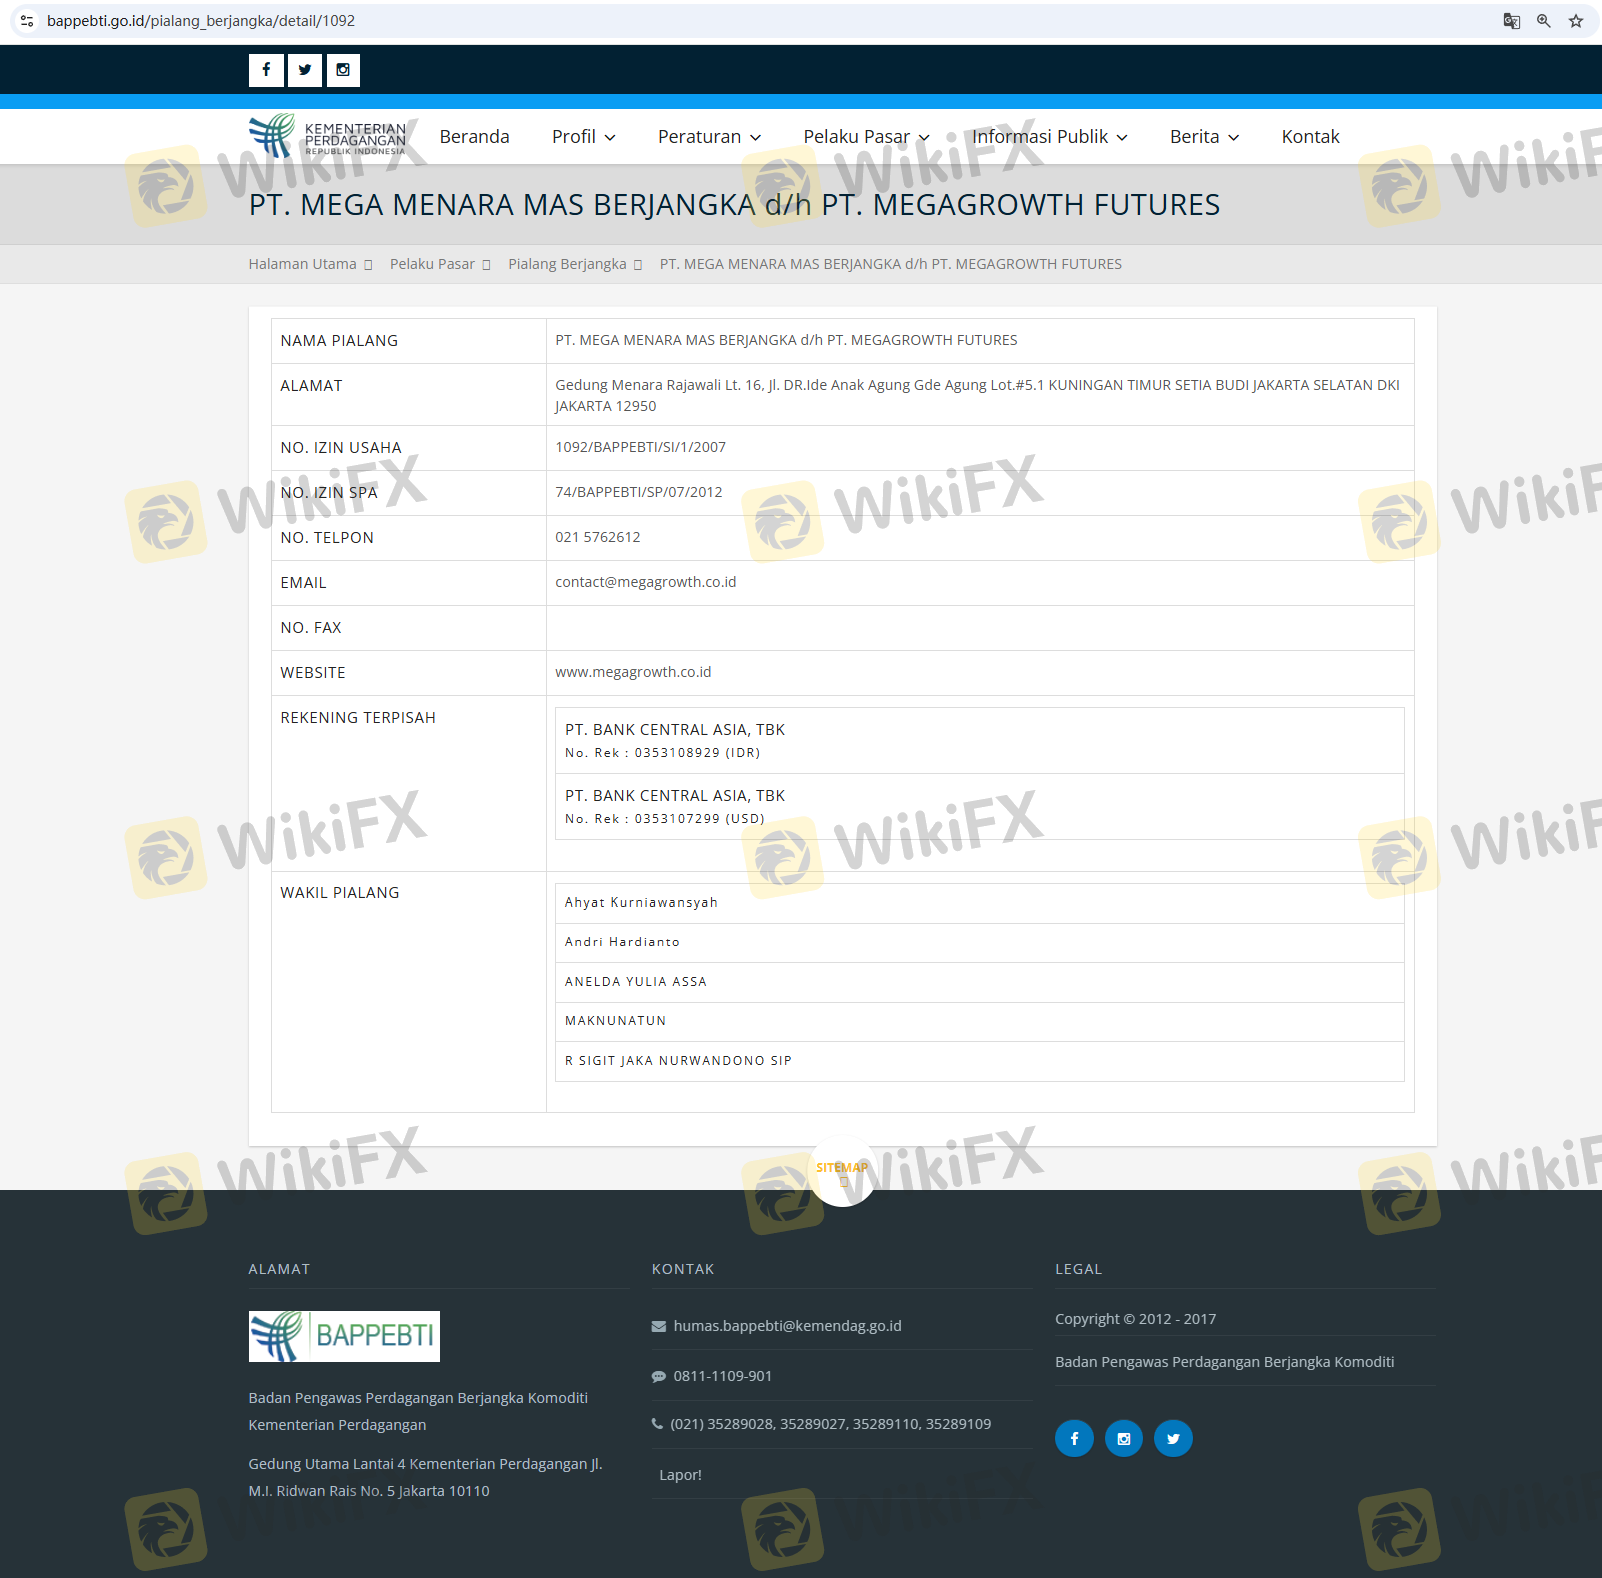The height and width of the screenshot is (1578, 1602).
Task: Expand the Berita dropdown menu
Action: 1205,137
